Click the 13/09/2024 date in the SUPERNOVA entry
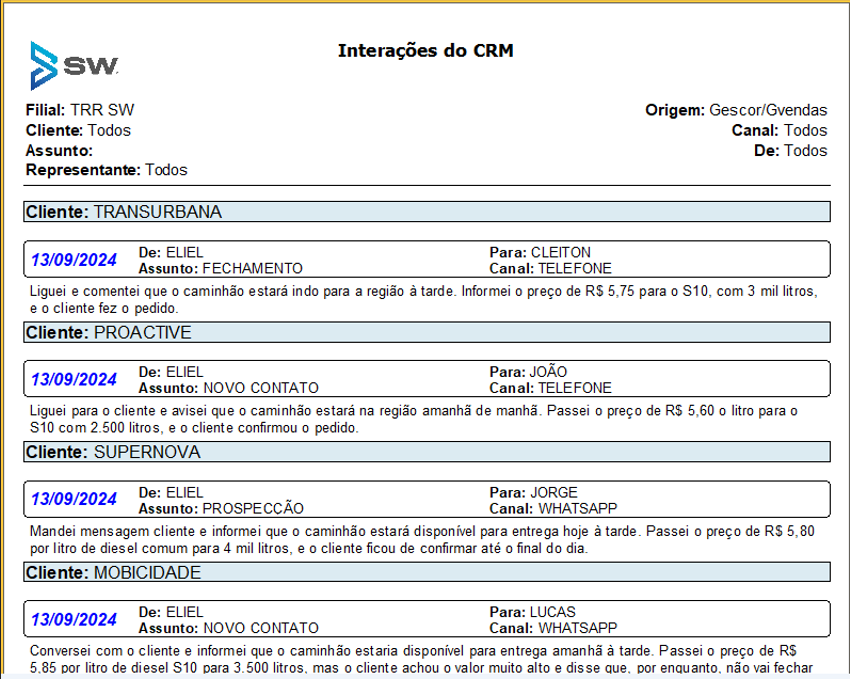 (74, 499)
